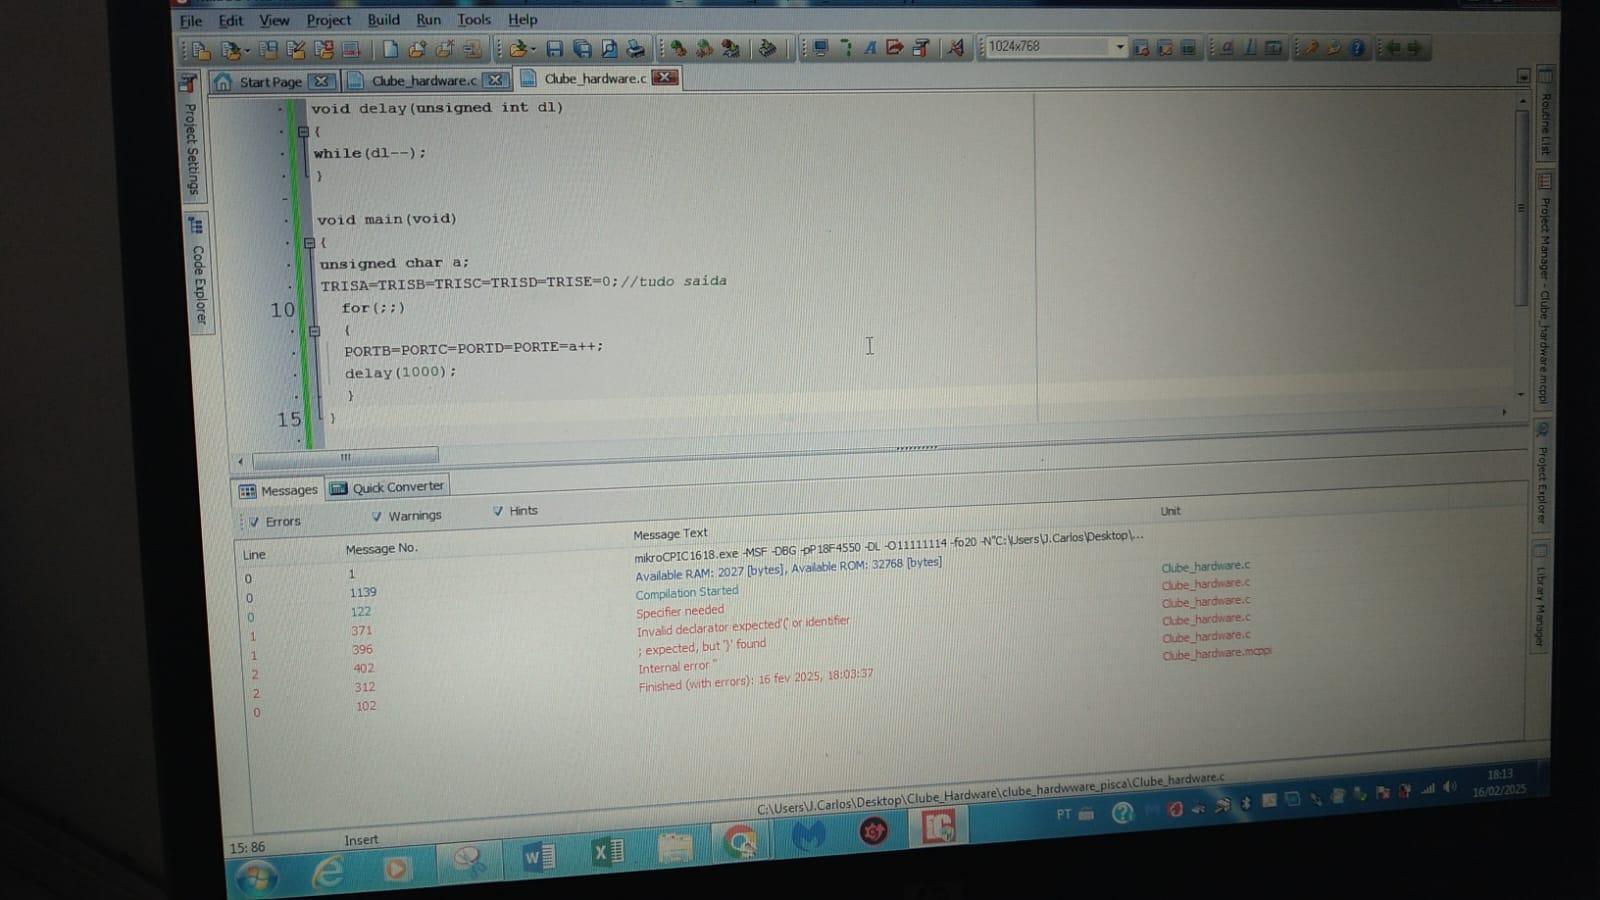Open the Windows Start button
This screenshot has width=1600, height=900.
pos(257,877)
